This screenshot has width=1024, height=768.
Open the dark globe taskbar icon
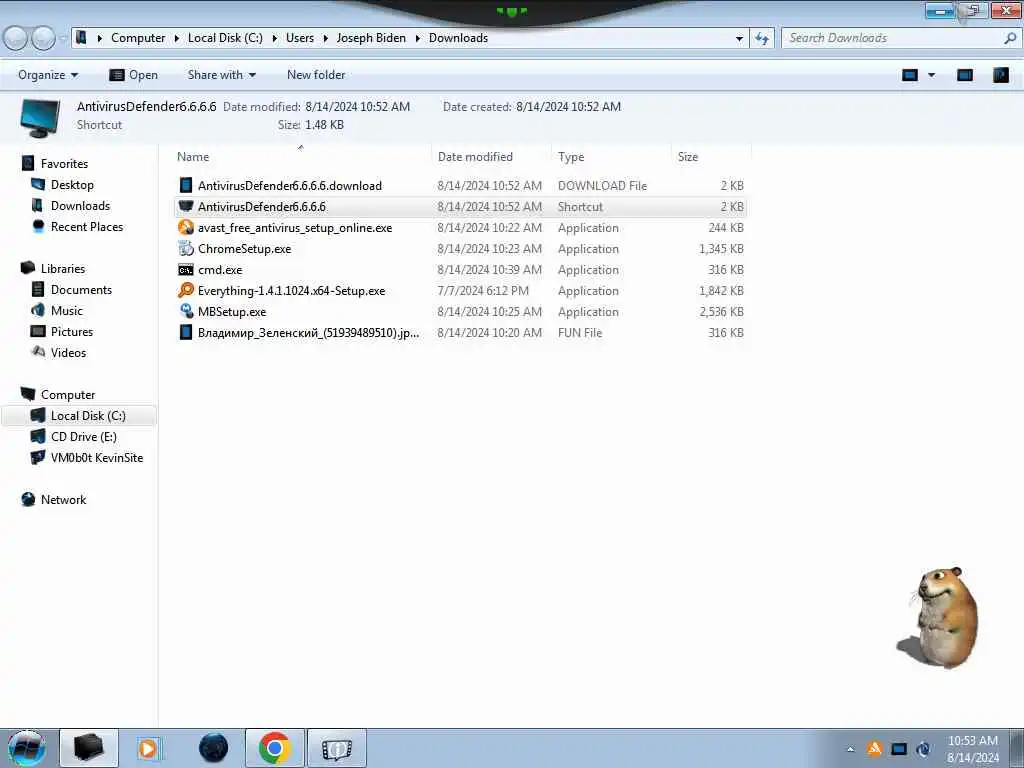[214, 748]
